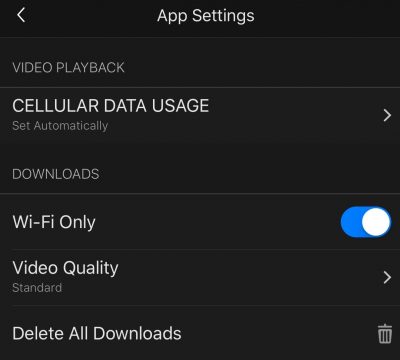Screen dimensions: 400x360
Task: Click the App Settings title
Action: pos(206,16)
